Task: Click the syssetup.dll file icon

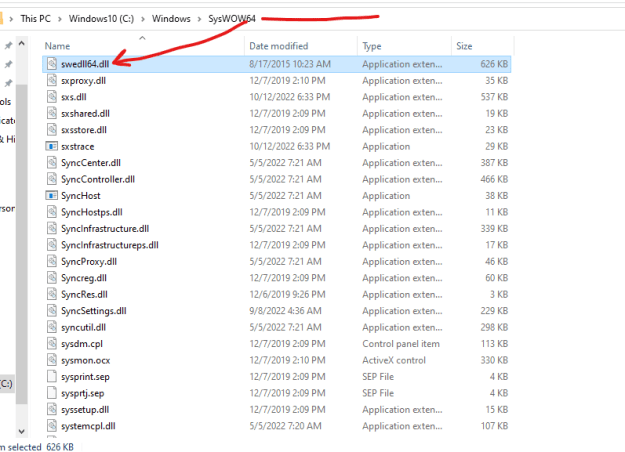Action: pyautogui.click(x=52, y=409)
